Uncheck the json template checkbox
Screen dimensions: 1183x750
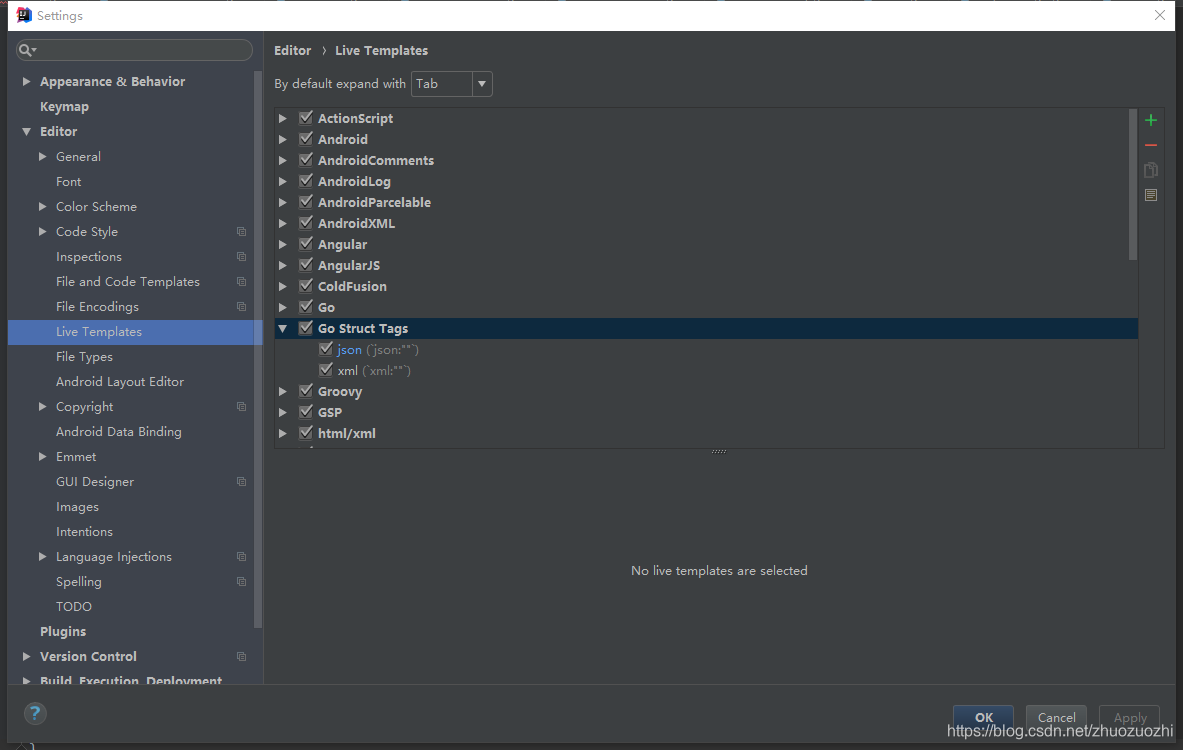click(325, 349)
